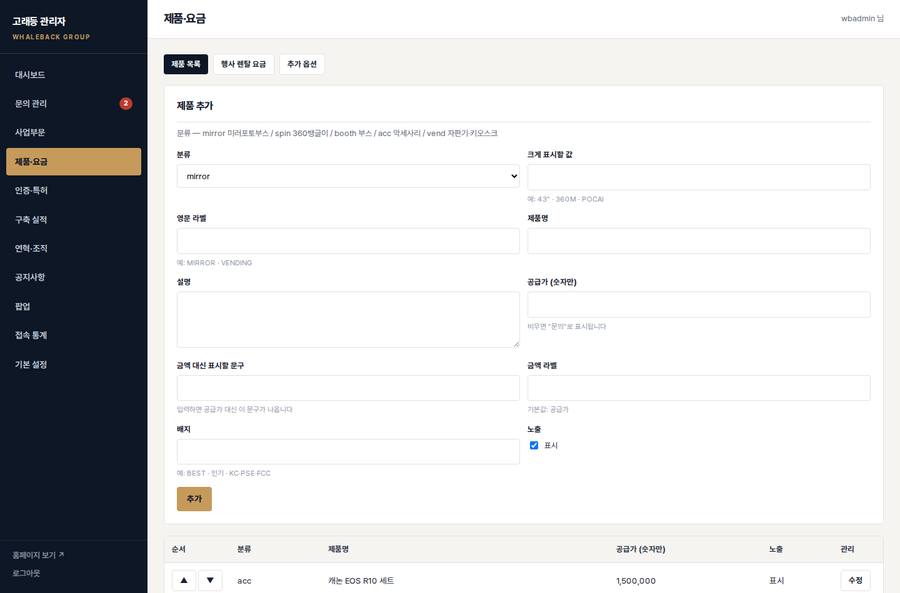
Task: Click the 캐논 EOS R10 세트 product name
Action: (x=361, y=580)
